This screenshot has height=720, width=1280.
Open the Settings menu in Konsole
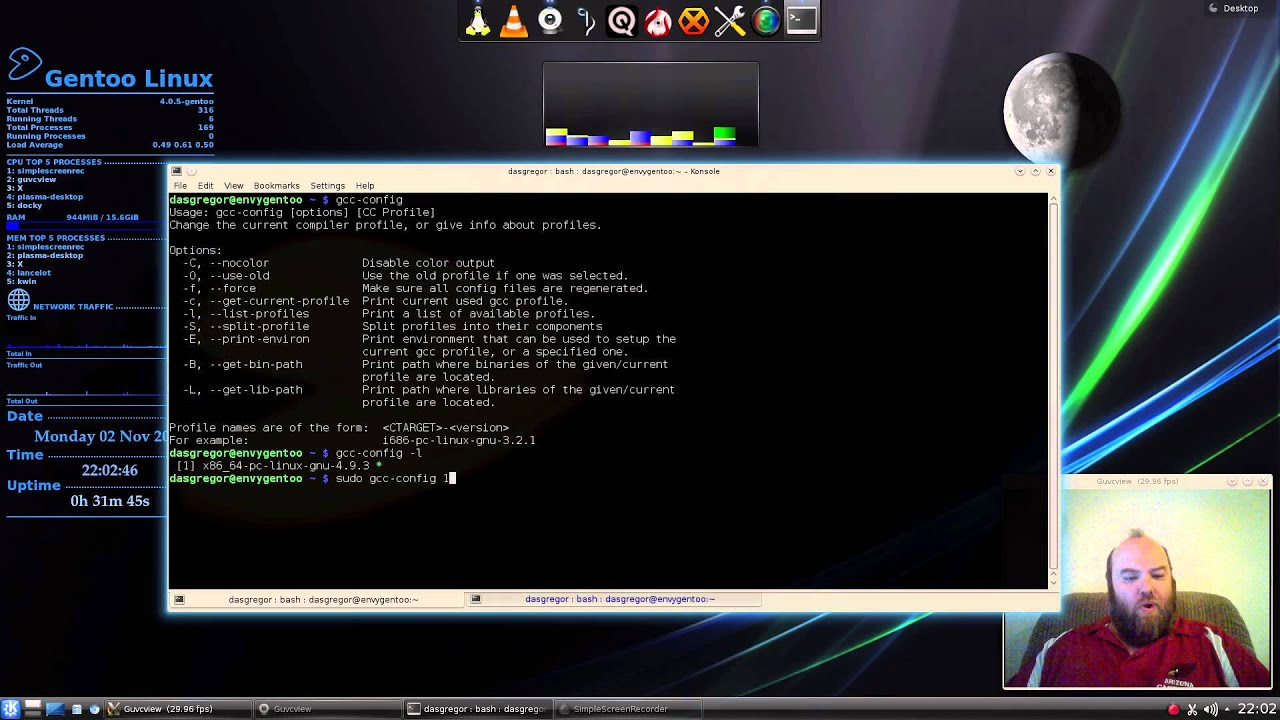click(x=327, y=186)
